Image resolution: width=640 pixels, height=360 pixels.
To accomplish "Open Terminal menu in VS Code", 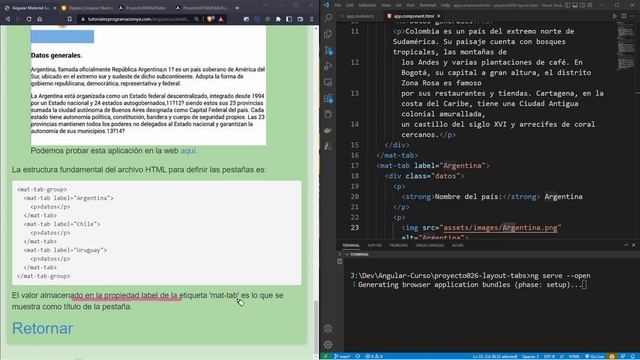I will pyautogui.click(x=428, y=5).
